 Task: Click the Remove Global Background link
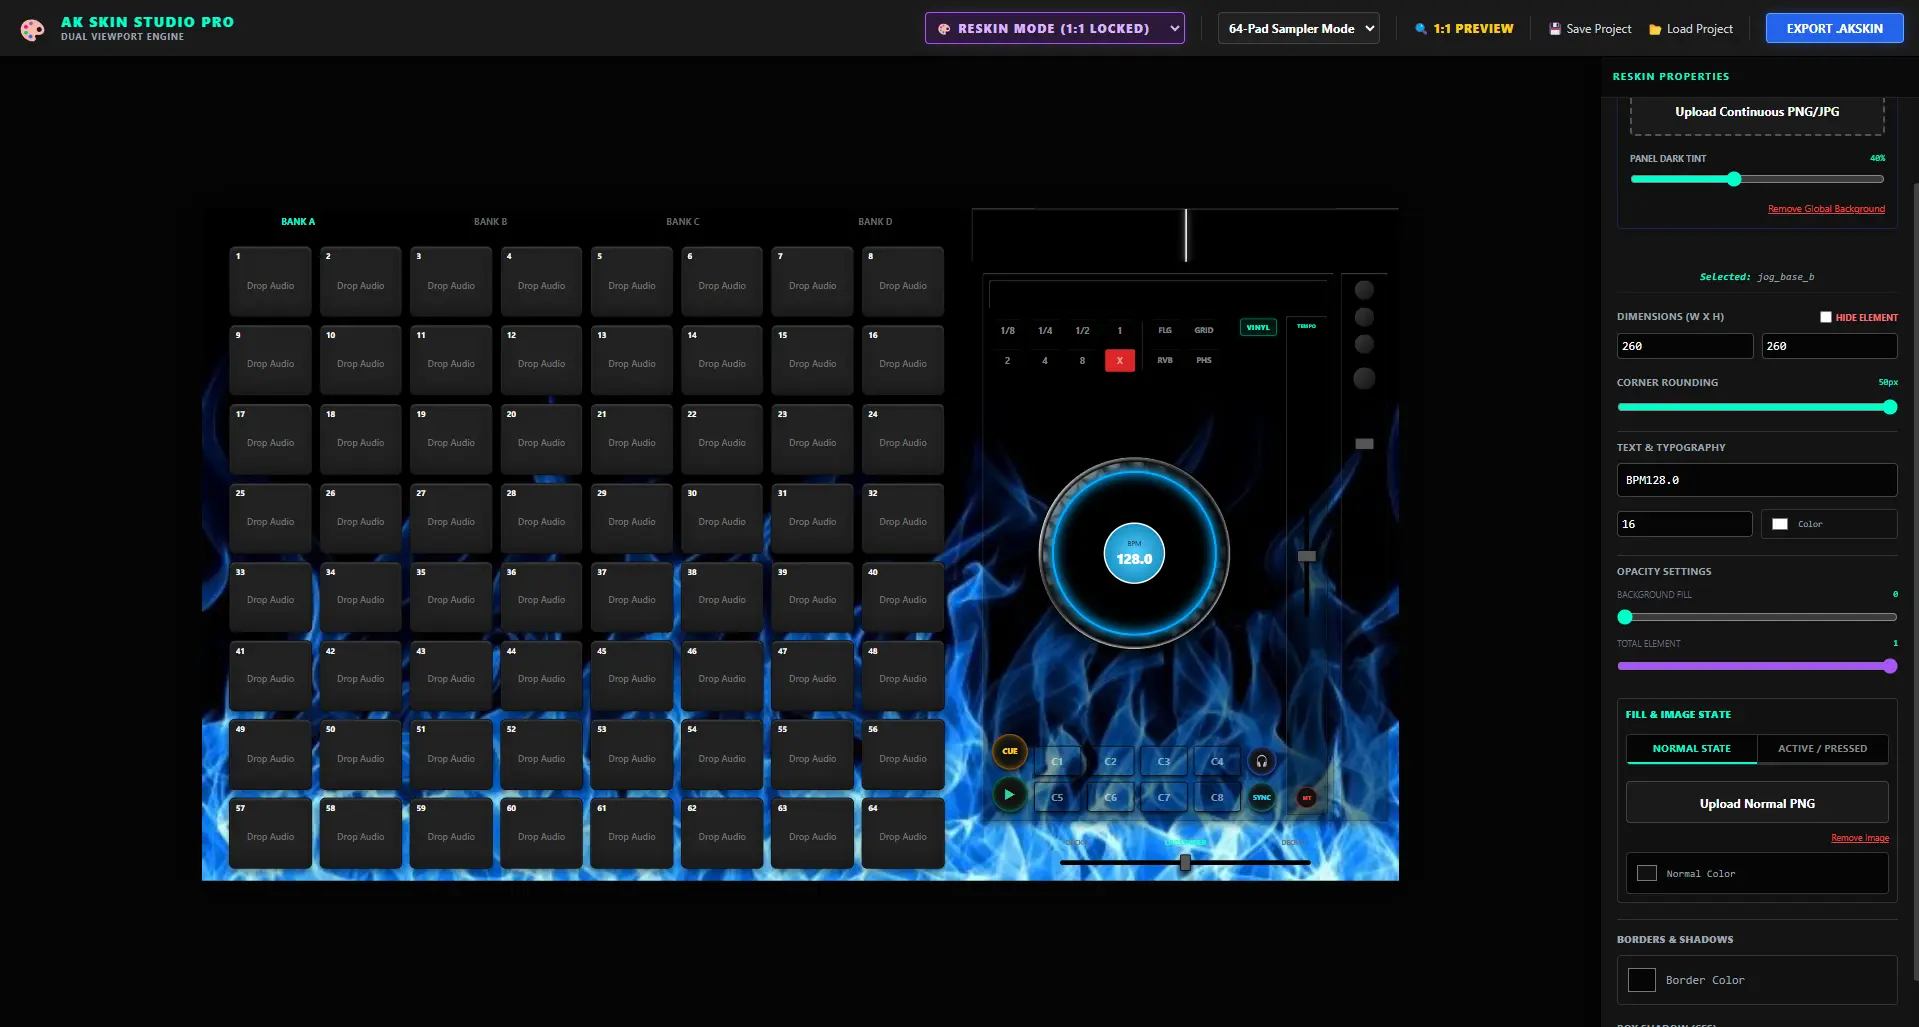coord(1826,209)
